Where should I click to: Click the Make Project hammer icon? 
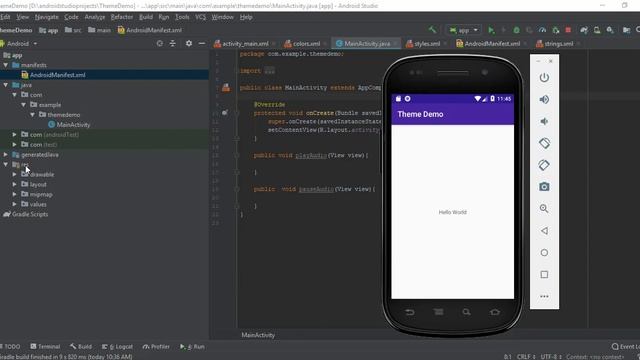pos(432,30)
